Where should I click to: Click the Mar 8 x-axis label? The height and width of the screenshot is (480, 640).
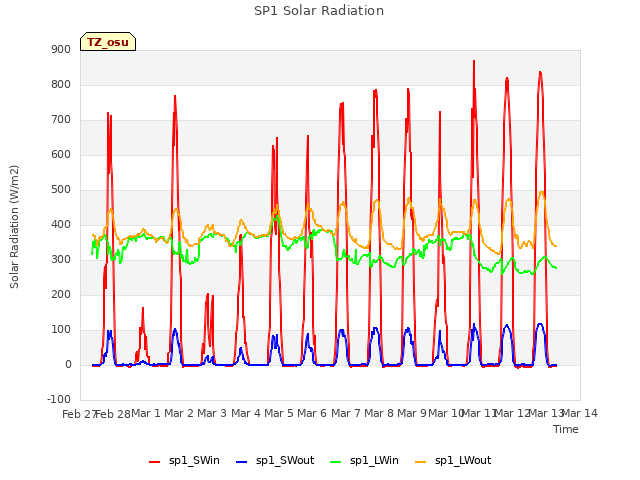coord(379,413)
